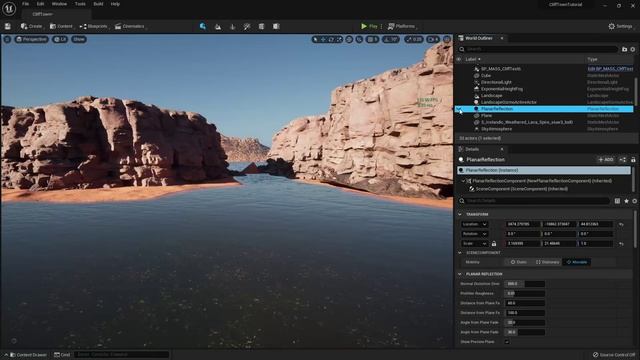This screenshot has height=360, width=640.
Task: Open the Lit view mode dropdown
Action: pos(60,39)
